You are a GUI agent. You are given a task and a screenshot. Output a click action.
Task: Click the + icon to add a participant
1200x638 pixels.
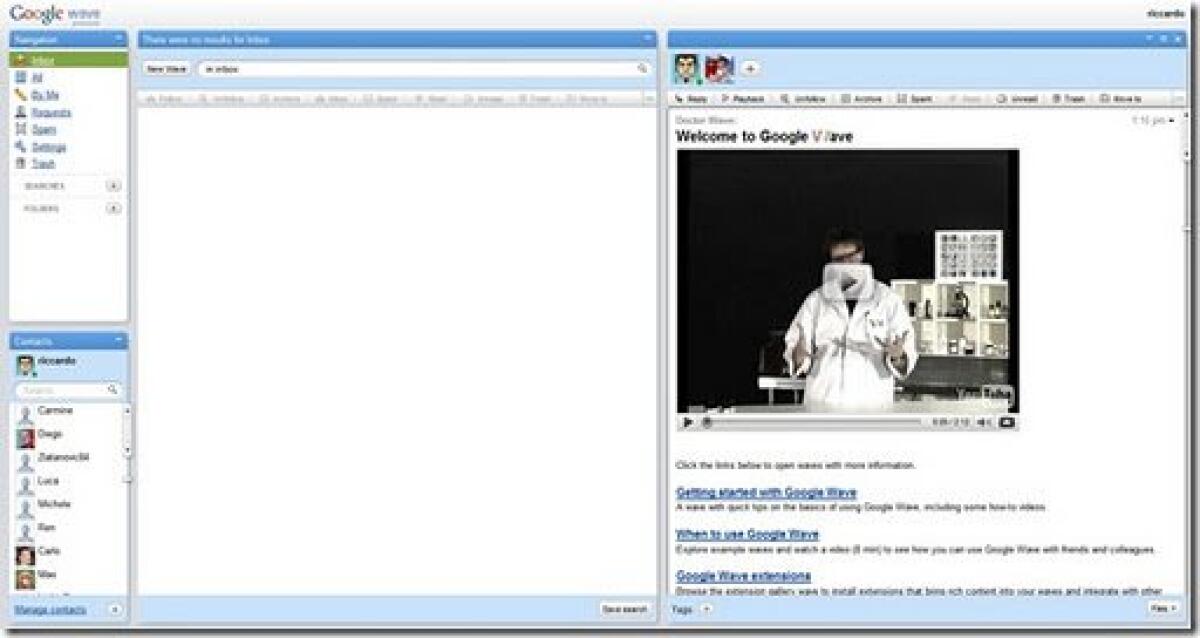pos(748,68)
